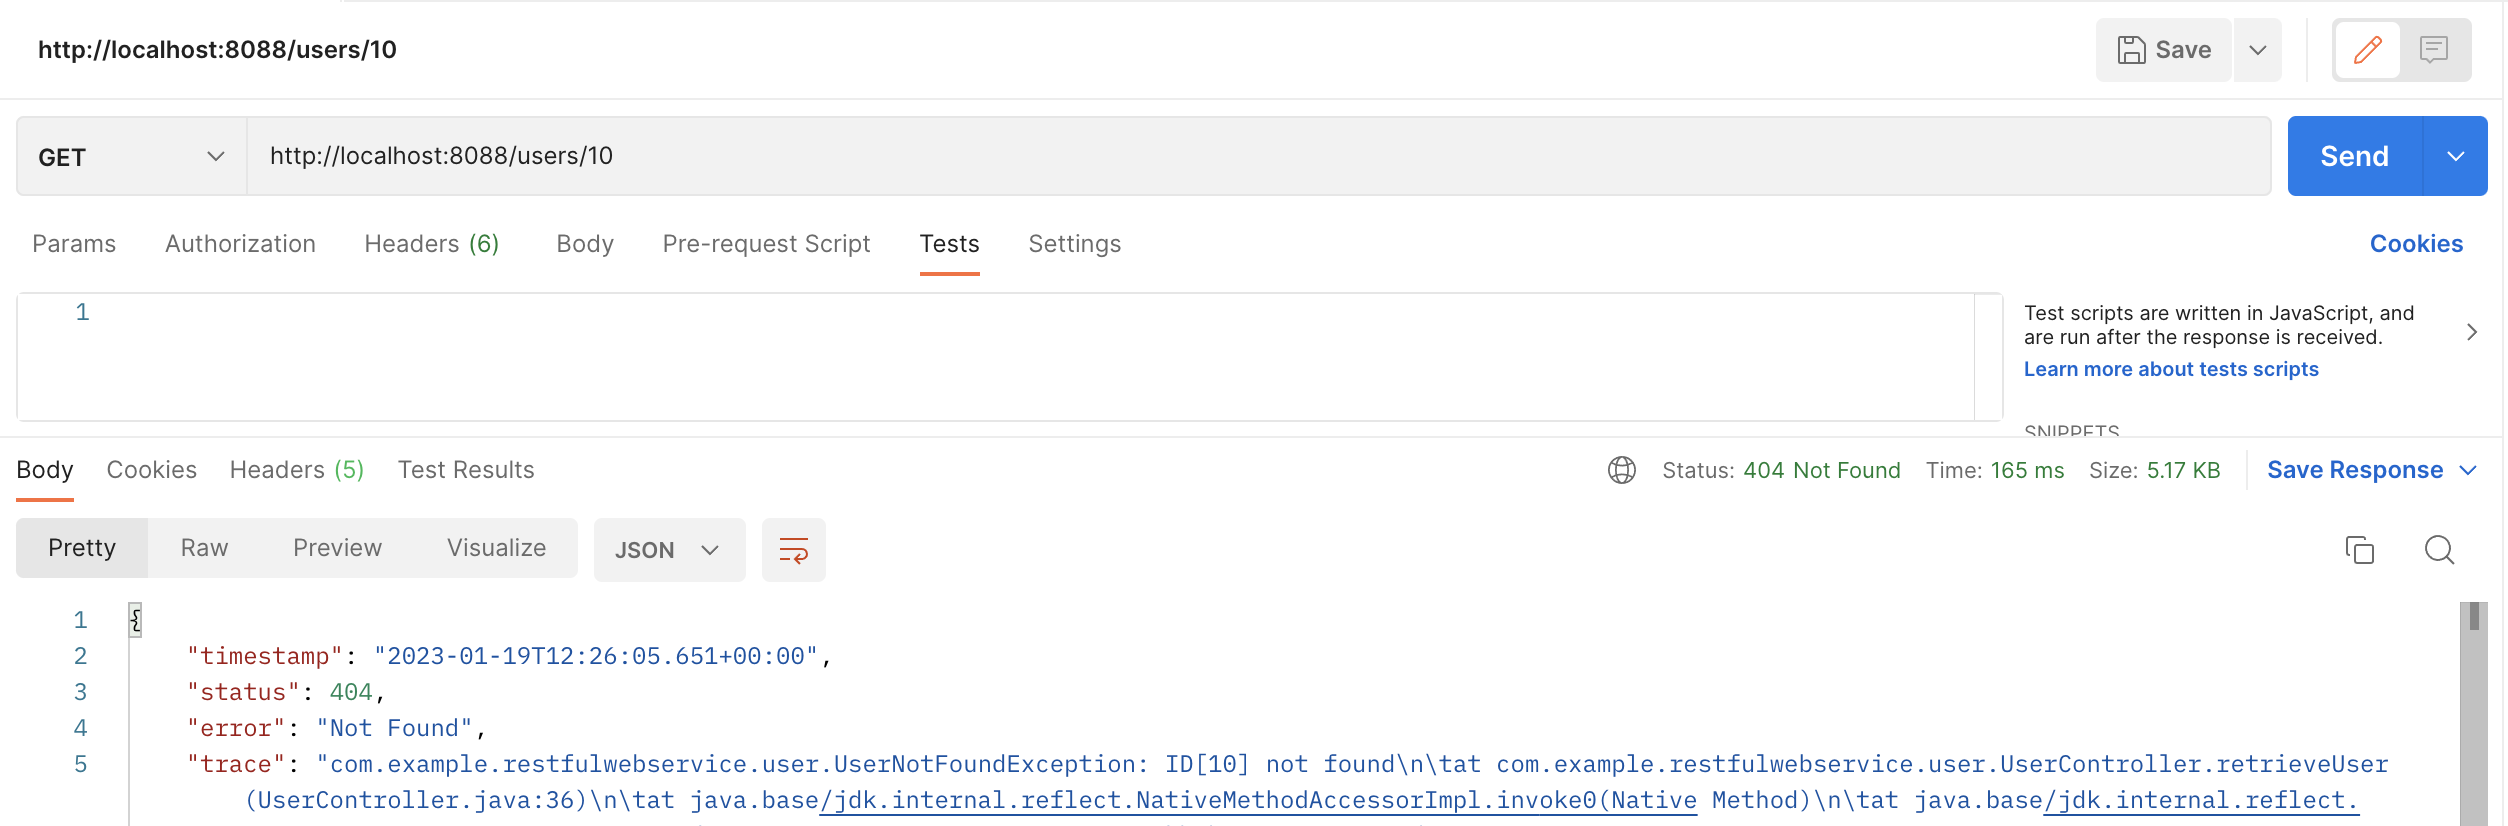The width and height of the screenshot is (2508, 826).
Task: Click the Save floppy disk button
Action: (2164, 50)
